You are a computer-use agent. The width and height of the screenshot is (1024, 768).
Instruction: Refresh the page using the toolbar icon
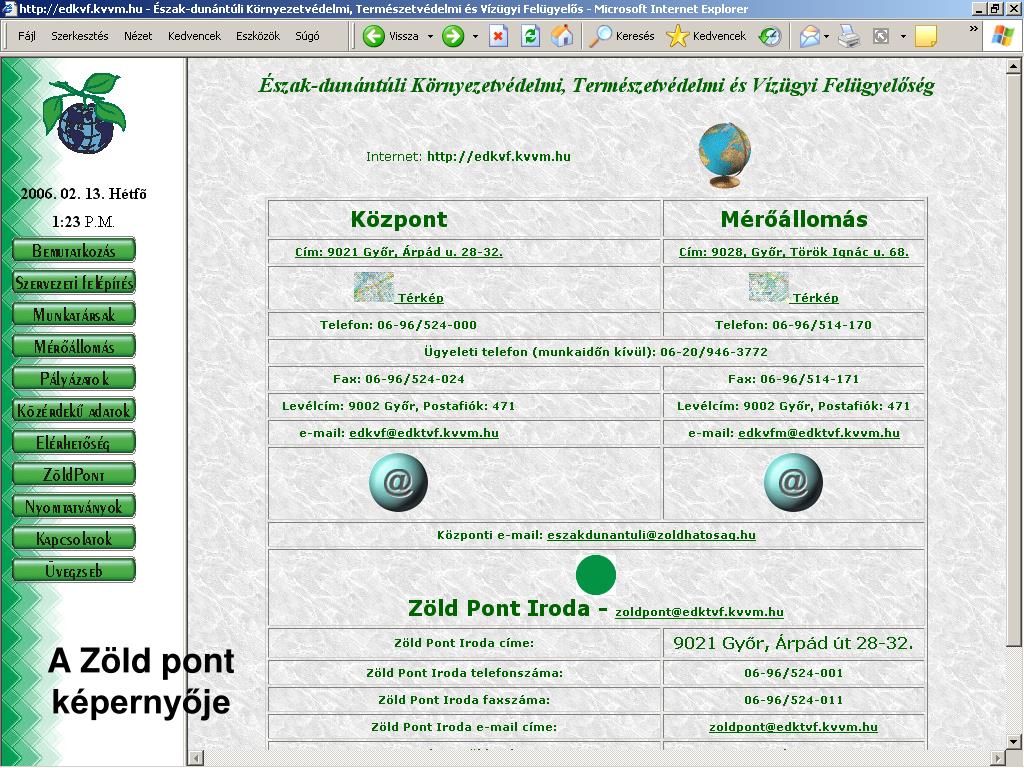click(531, 36)
